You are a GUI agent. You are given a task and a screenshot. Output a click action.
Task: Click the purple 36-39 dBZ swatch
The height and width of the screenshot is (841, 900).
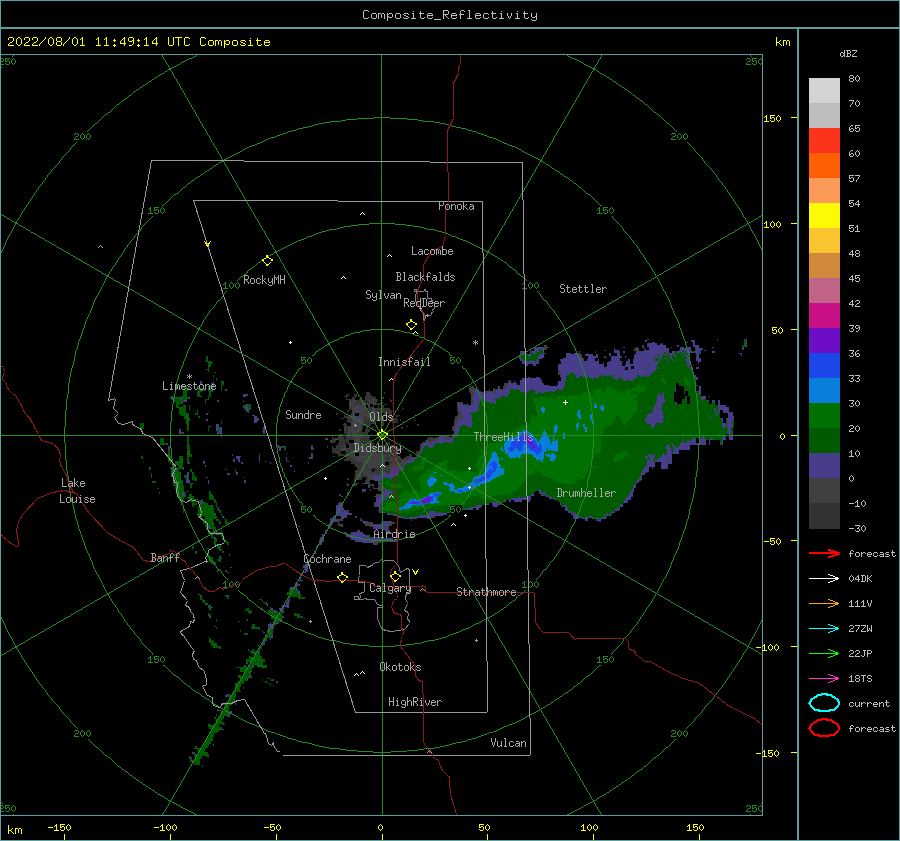coord(824,341)
